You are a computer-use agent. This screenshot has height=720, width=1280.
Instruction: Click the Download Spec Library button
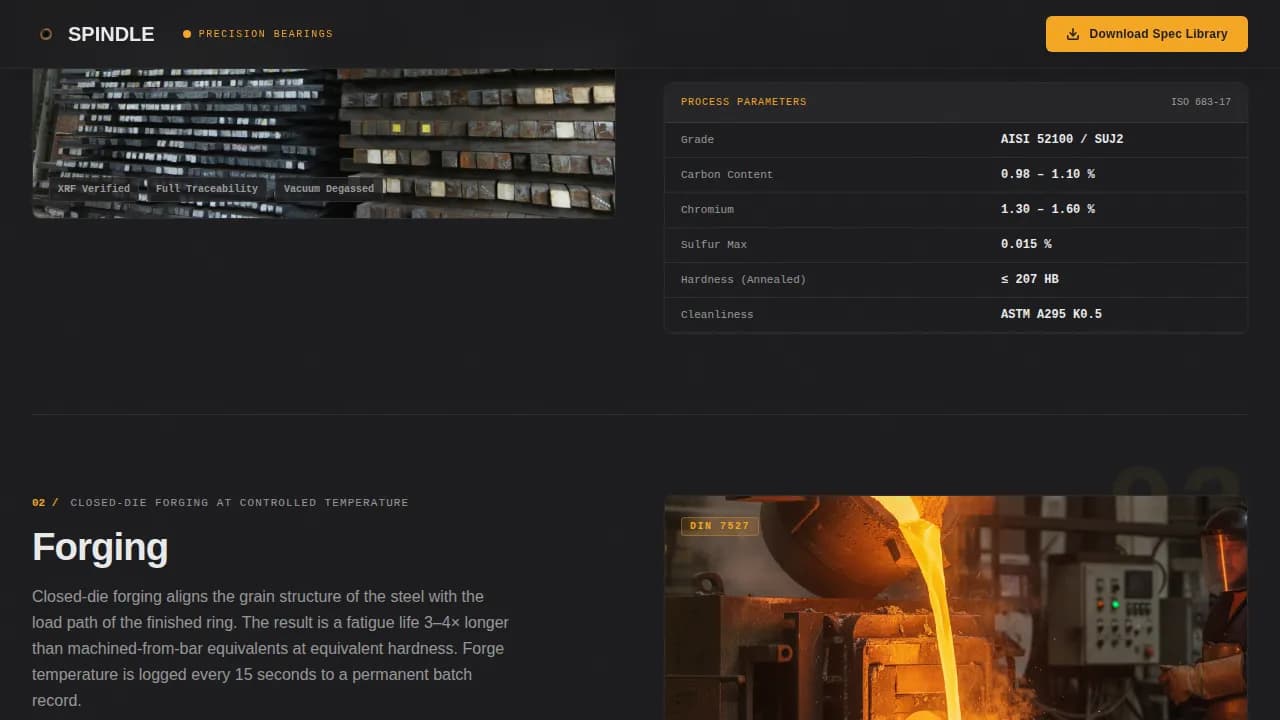[1146, 33]
